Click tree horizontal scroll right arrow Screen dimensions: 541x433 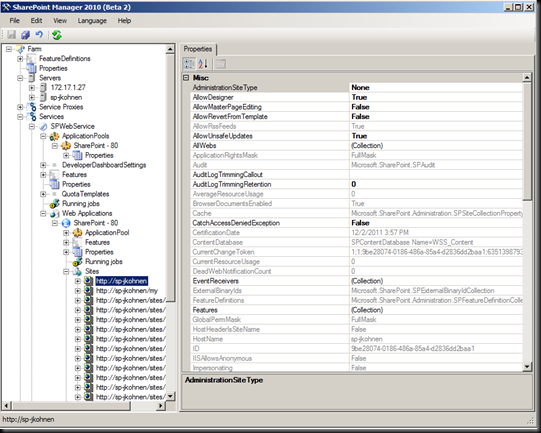pos(160,406)
